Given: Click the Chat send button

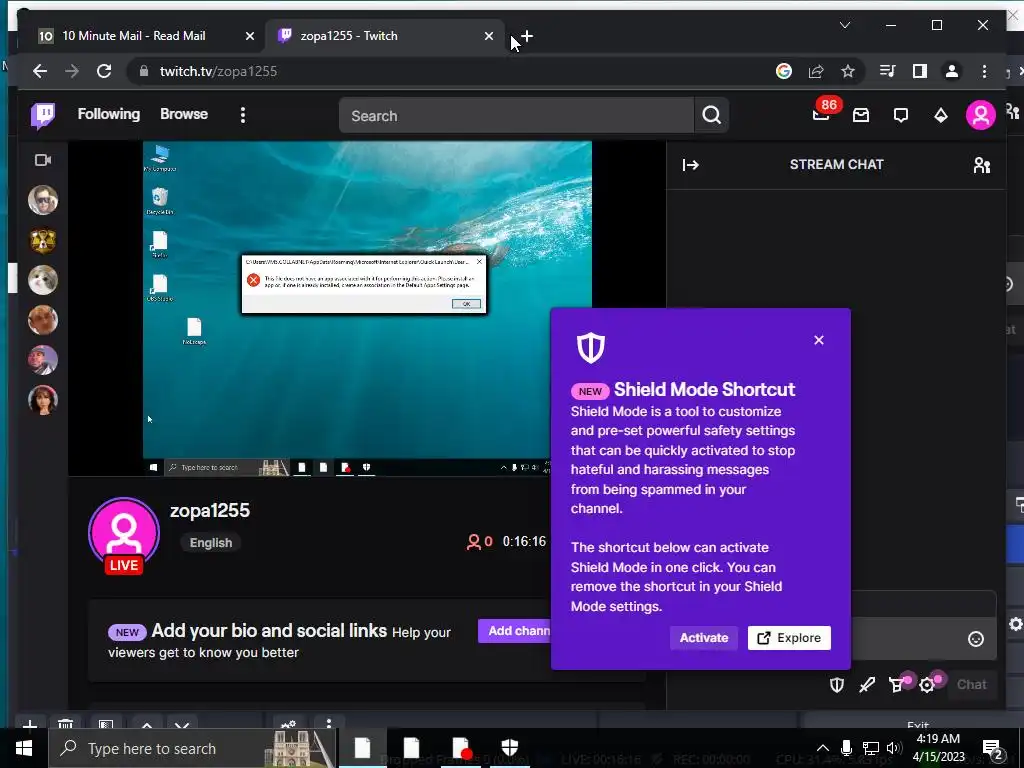Looking at the screenshot, I should click(971, 684).
